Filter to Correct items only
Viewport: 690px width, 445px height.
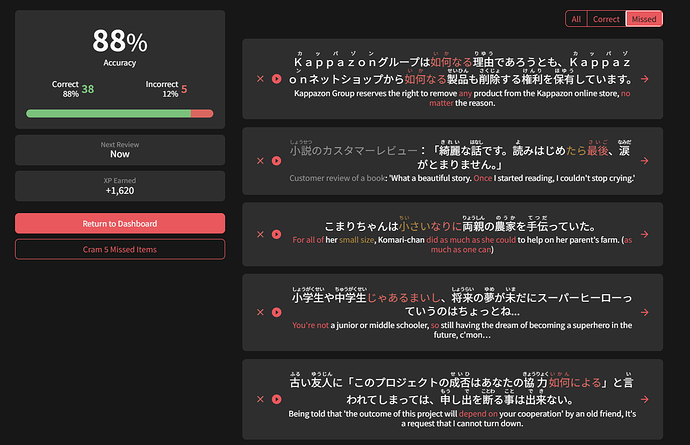(606, 19)
